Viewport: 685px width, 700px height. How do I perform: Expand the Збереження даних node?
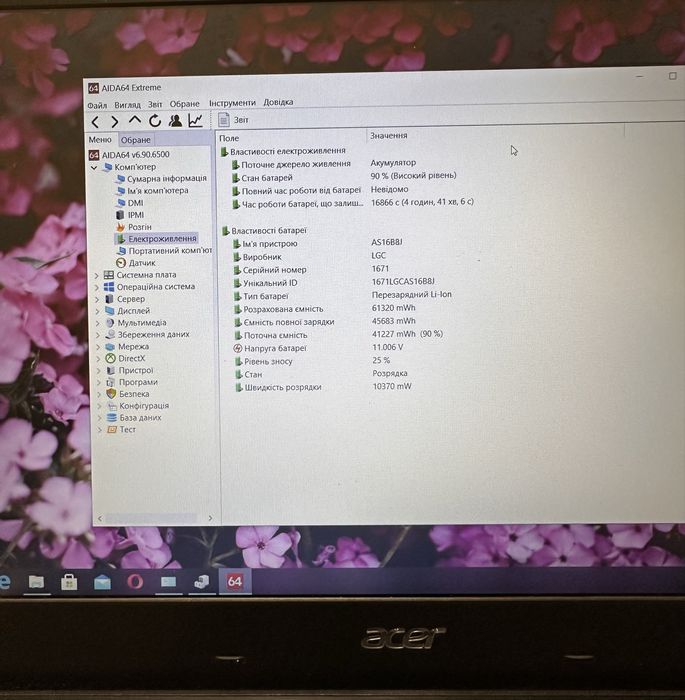coord(99,335)
